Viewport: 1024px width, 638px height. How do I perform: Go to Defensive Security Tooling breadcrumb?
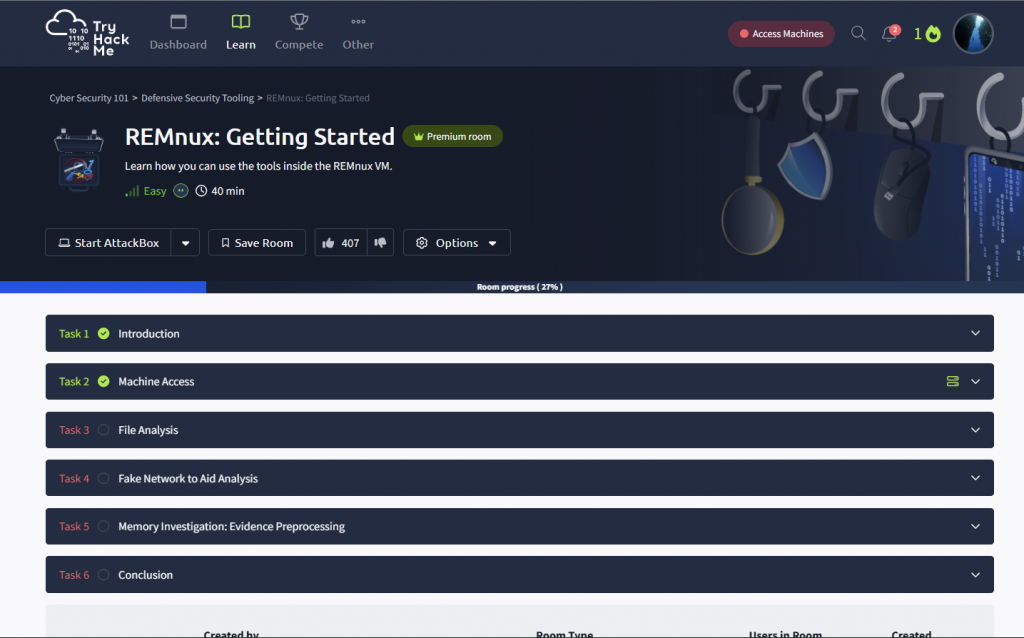pyautogui.click(x=197, y=98)
